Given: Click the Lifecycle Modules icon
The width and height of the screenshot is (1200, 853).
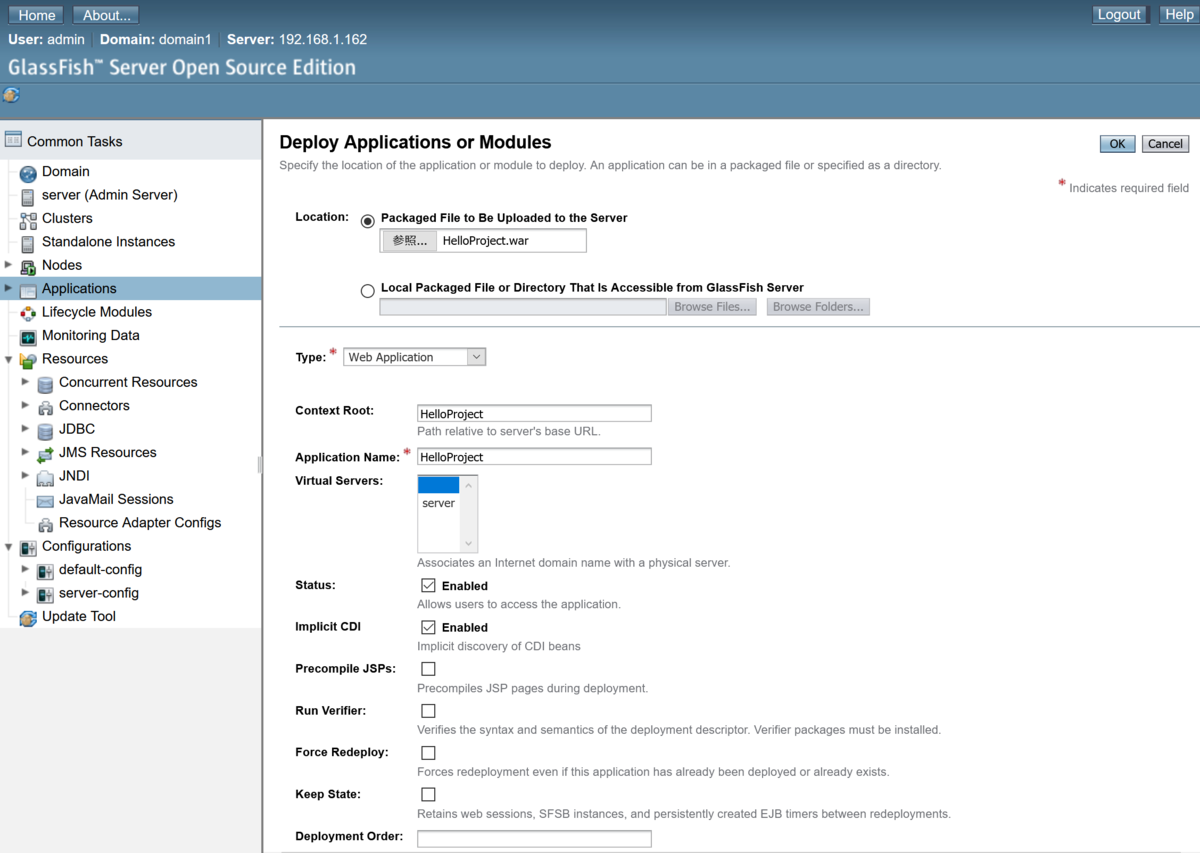Looking at the screenshot, I should click(x=28, y=312).
